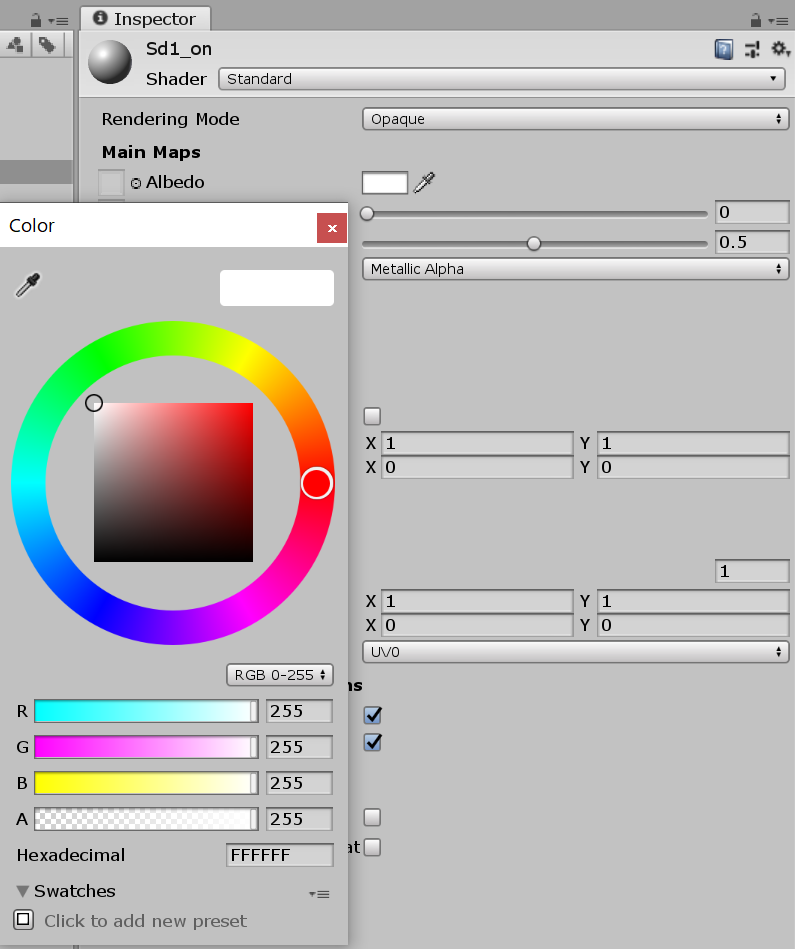This screenshot has height=949, width=795.
Task: Click the smoothness value field showing 0.5
Action: point(752,242)
